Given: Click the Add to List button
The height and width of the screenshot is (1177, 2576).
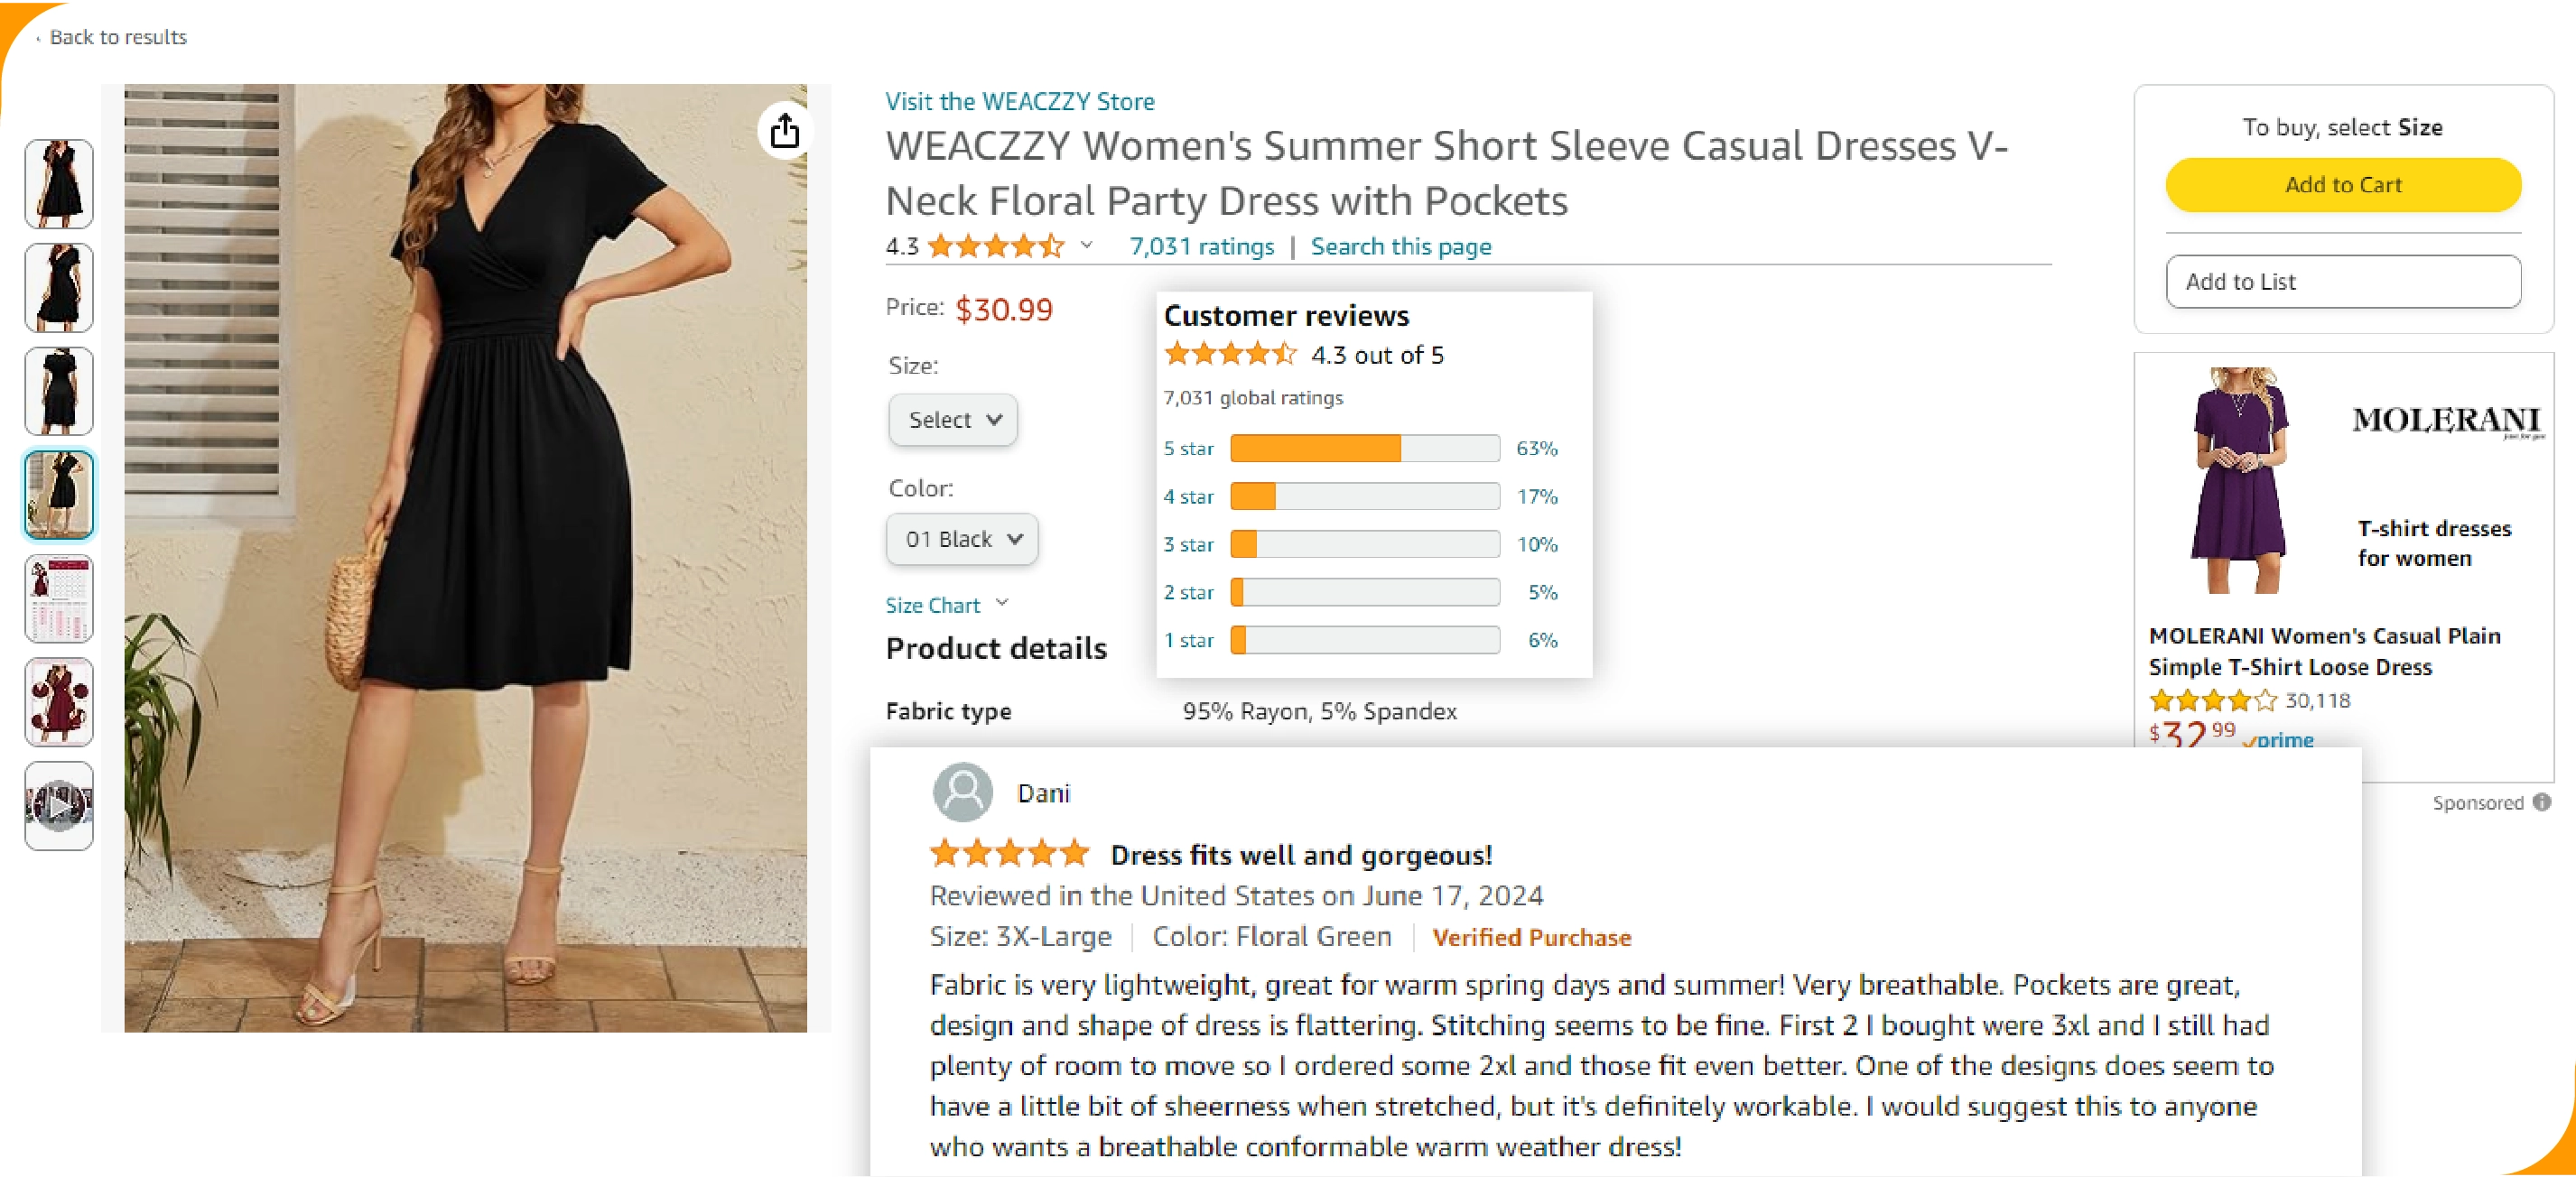Looking at the screenshot, I should click(x=2342, y=282).
